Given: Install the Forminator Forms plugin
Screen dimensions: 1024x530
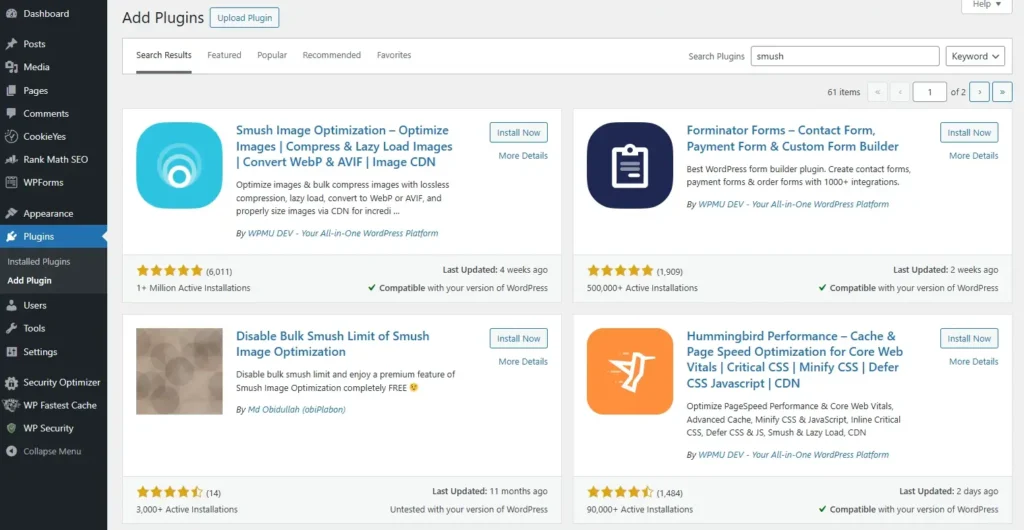Looking at the screenshot, I should [969, 132].
